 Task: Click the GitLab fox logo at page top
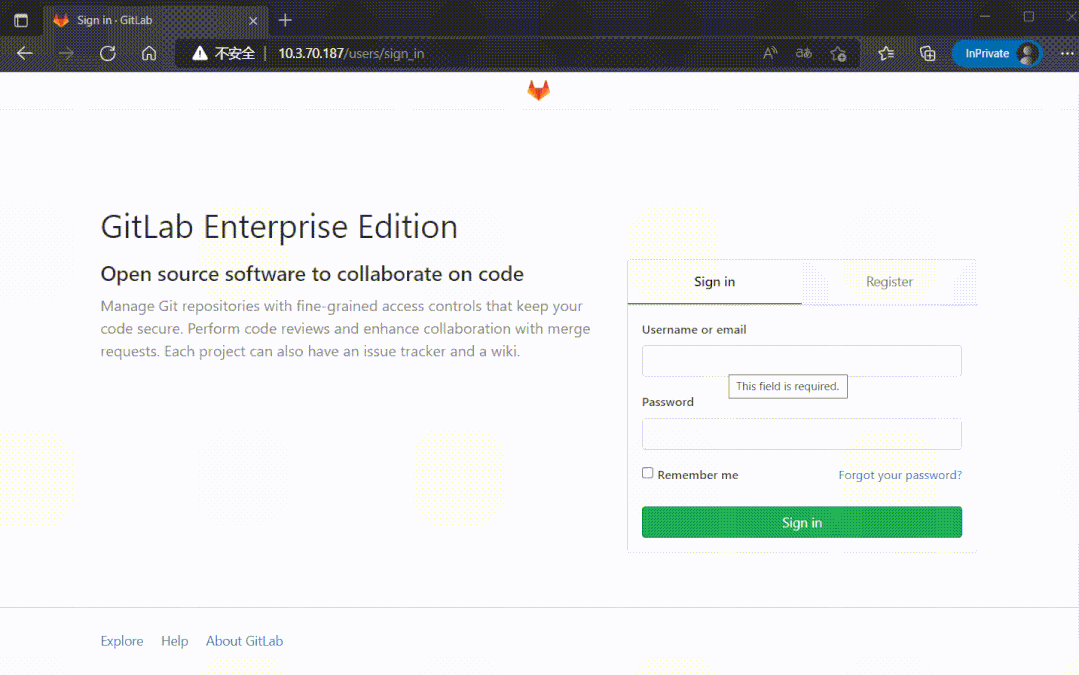tap(538, 91)
